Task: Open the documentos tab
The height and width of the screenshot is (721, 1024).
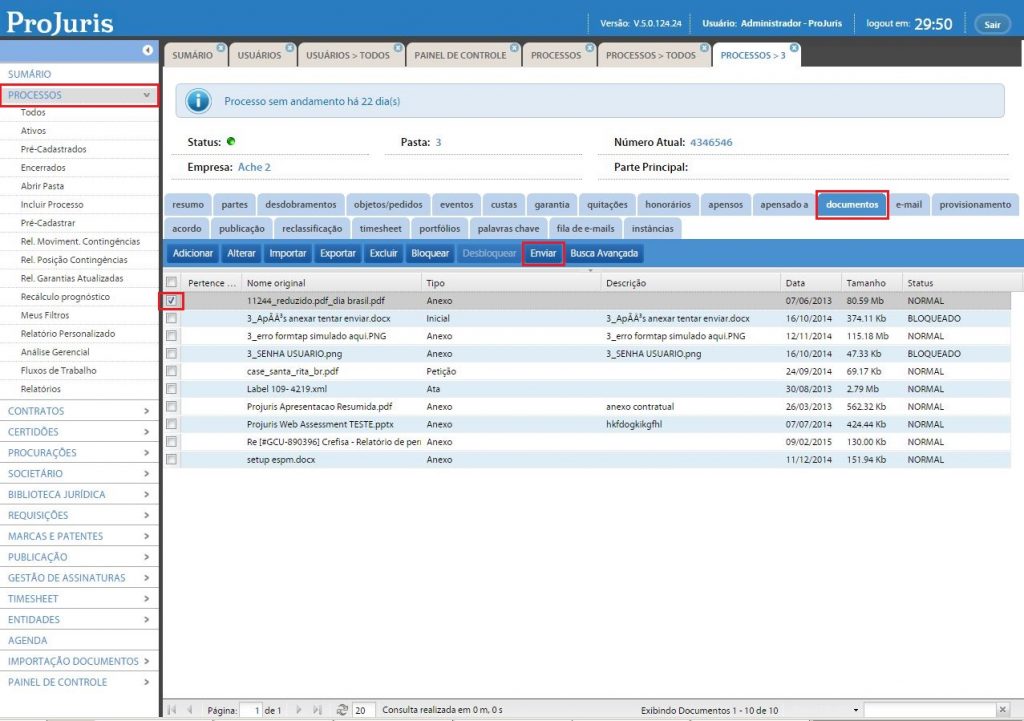Action: [852, 204]
